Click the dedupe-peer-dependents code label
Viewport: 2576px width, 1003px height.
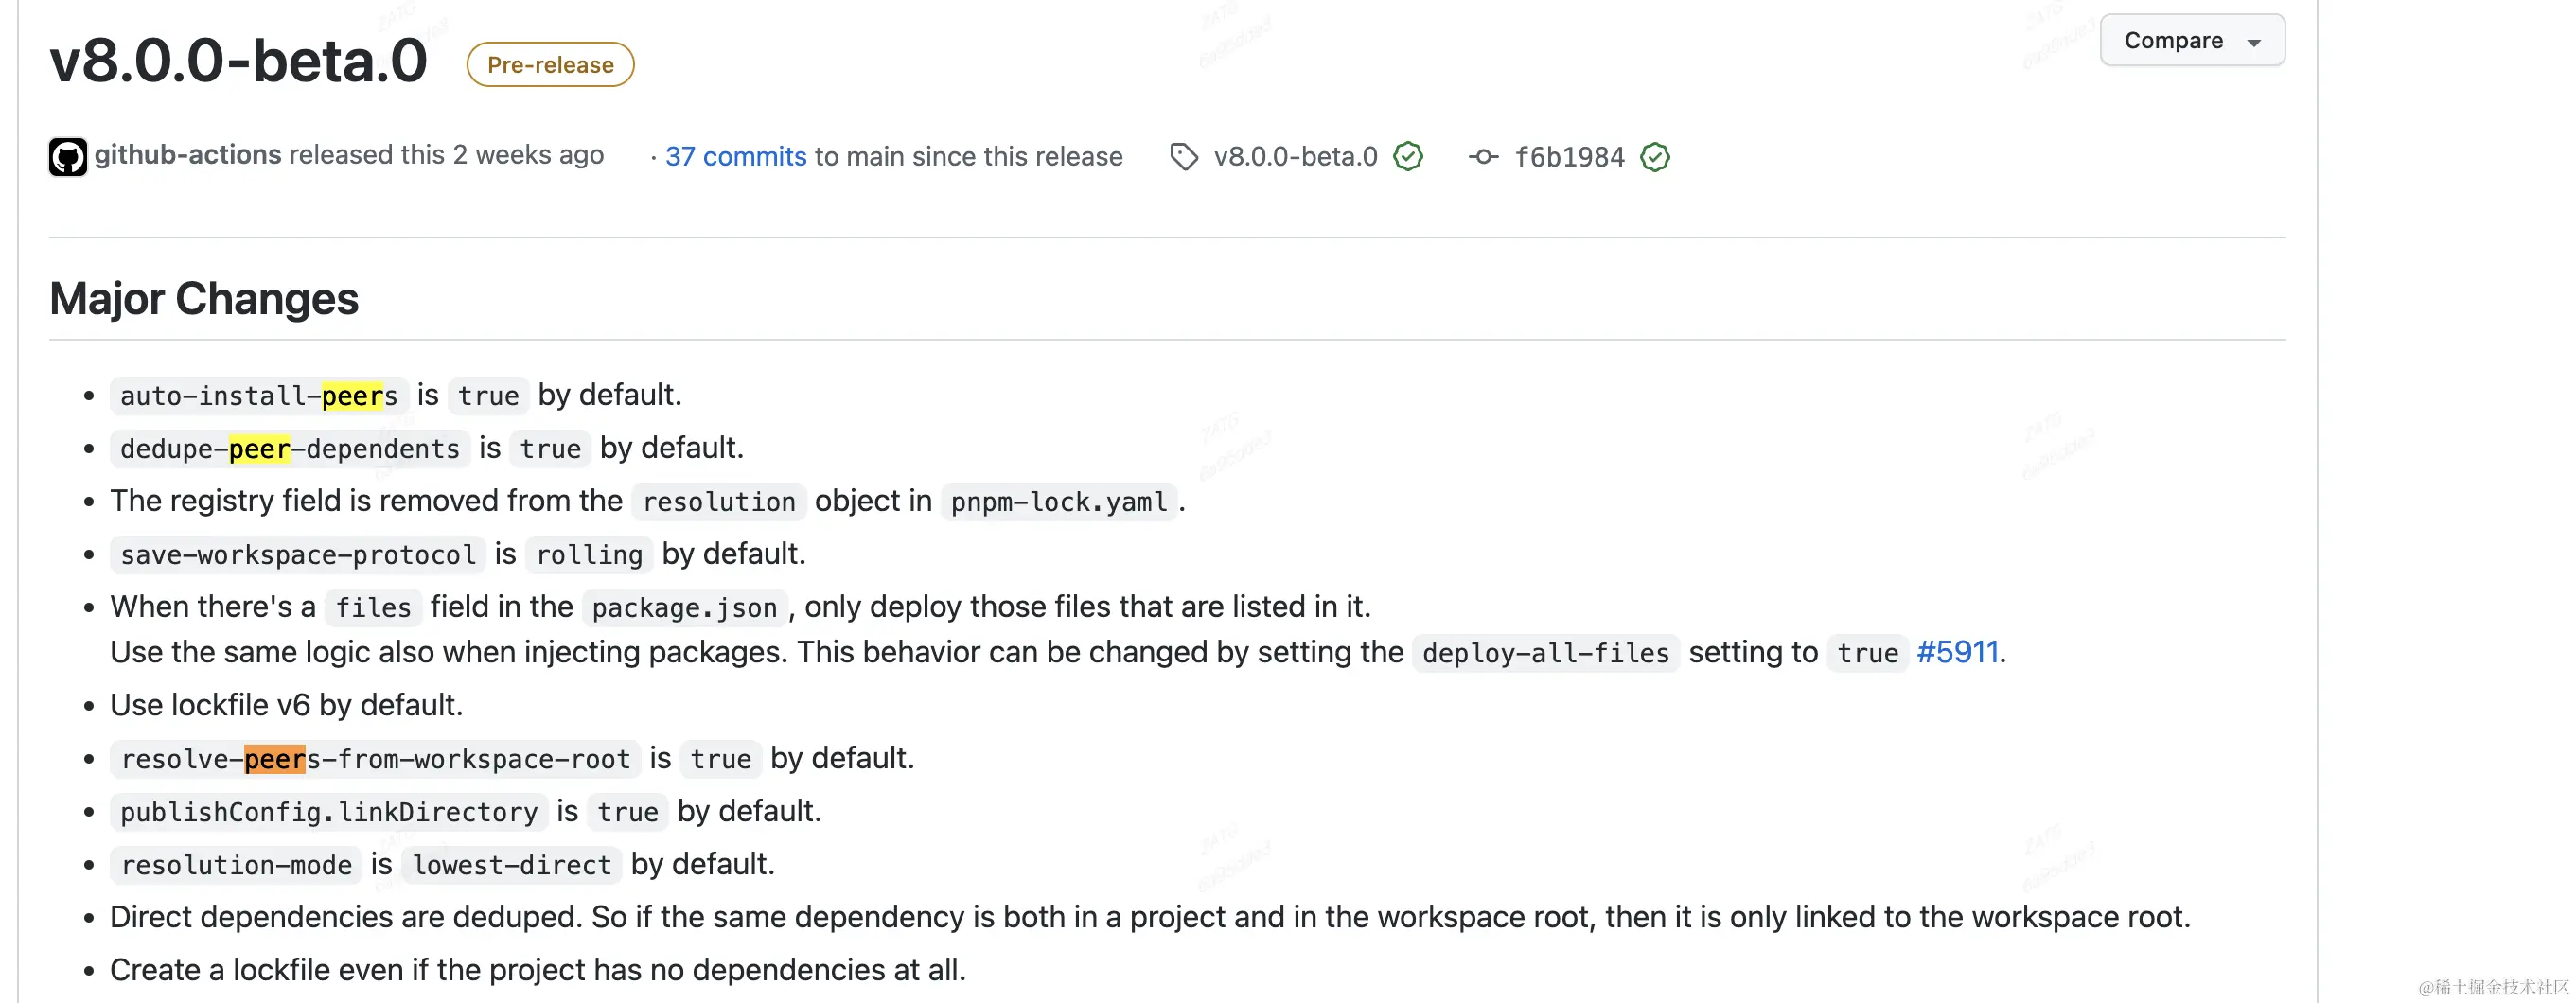tap(290, 449)
